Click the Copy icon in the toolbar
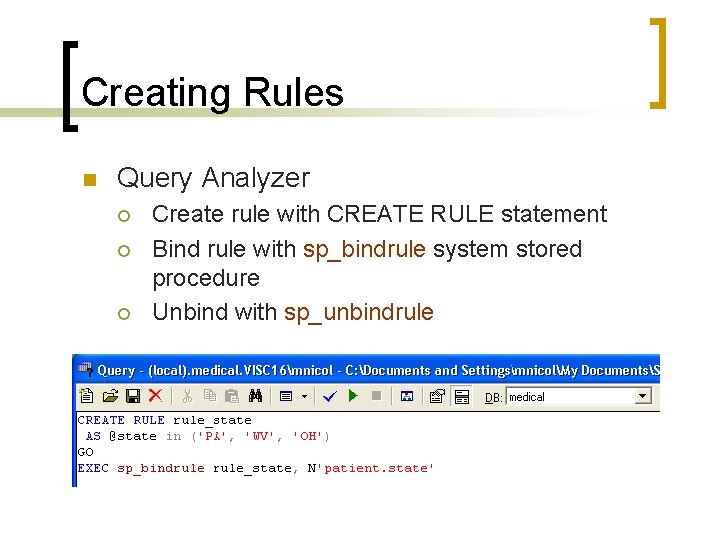This screenshot has width=720, height=540. (x=210, y=395)
